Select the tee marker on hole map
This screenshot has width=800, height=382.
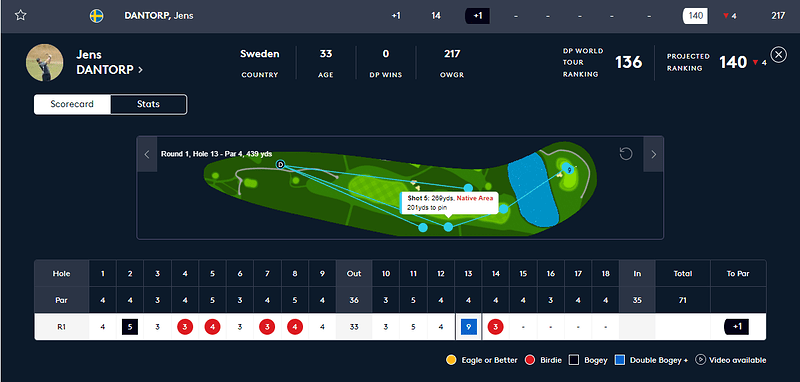(x=280, y=164)
